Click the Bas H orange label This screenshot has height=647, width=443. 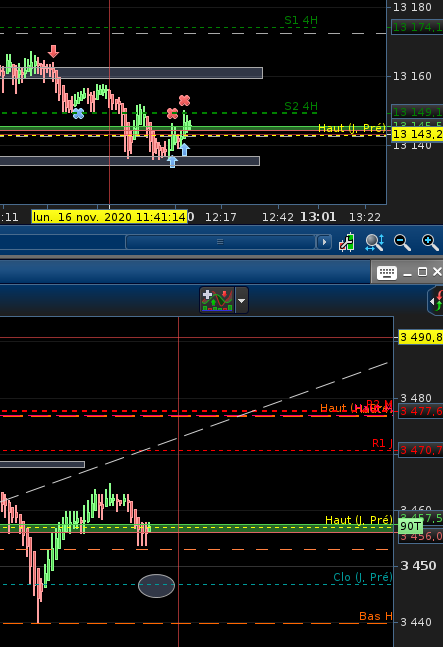(376, 616)
